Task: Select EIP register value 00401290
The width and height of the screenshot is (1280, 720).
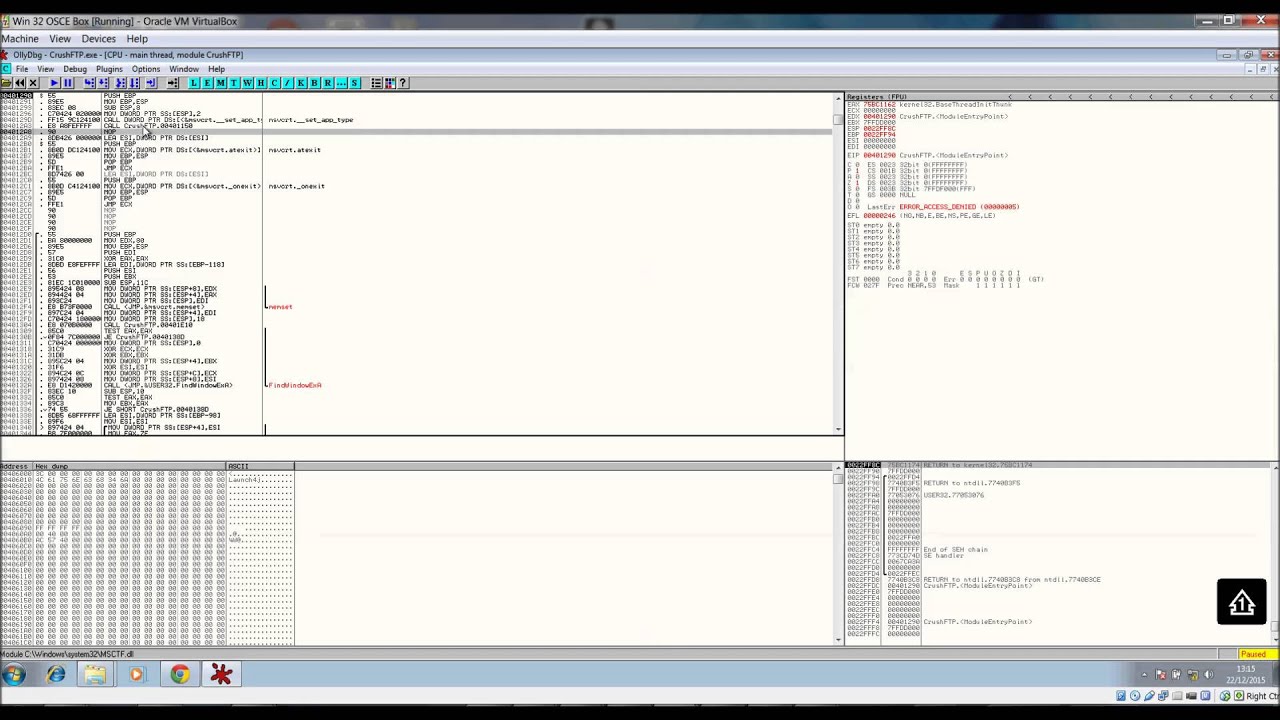Action: click(879, 155)
